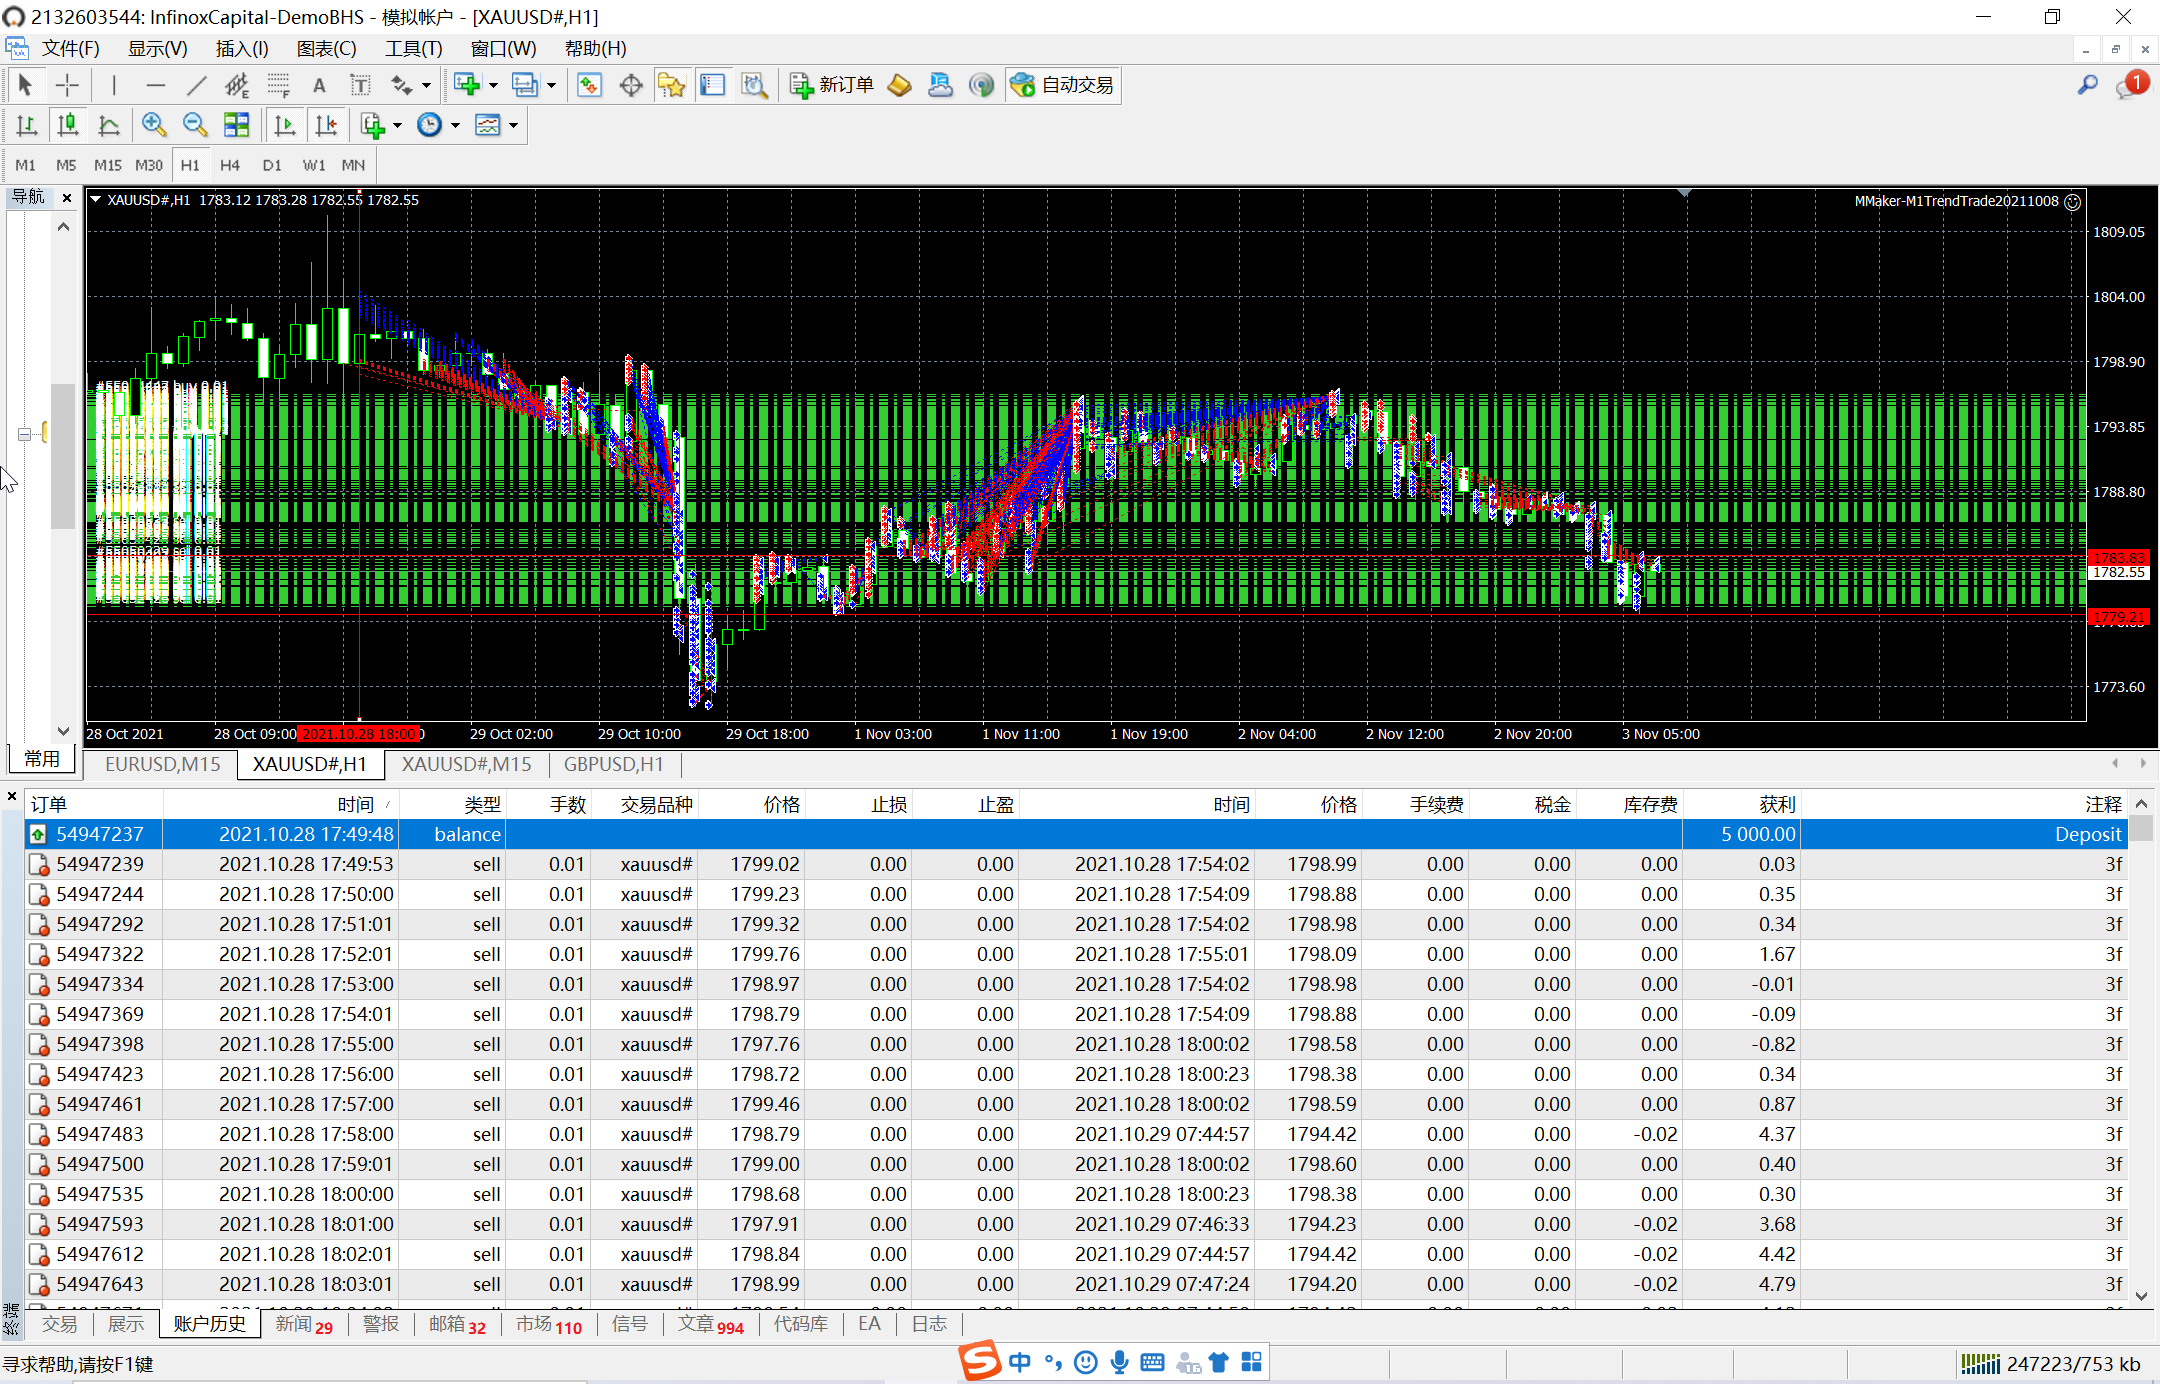Open the 文件(F) menu
This screenshot has width=2160, height=1384.
70,48
